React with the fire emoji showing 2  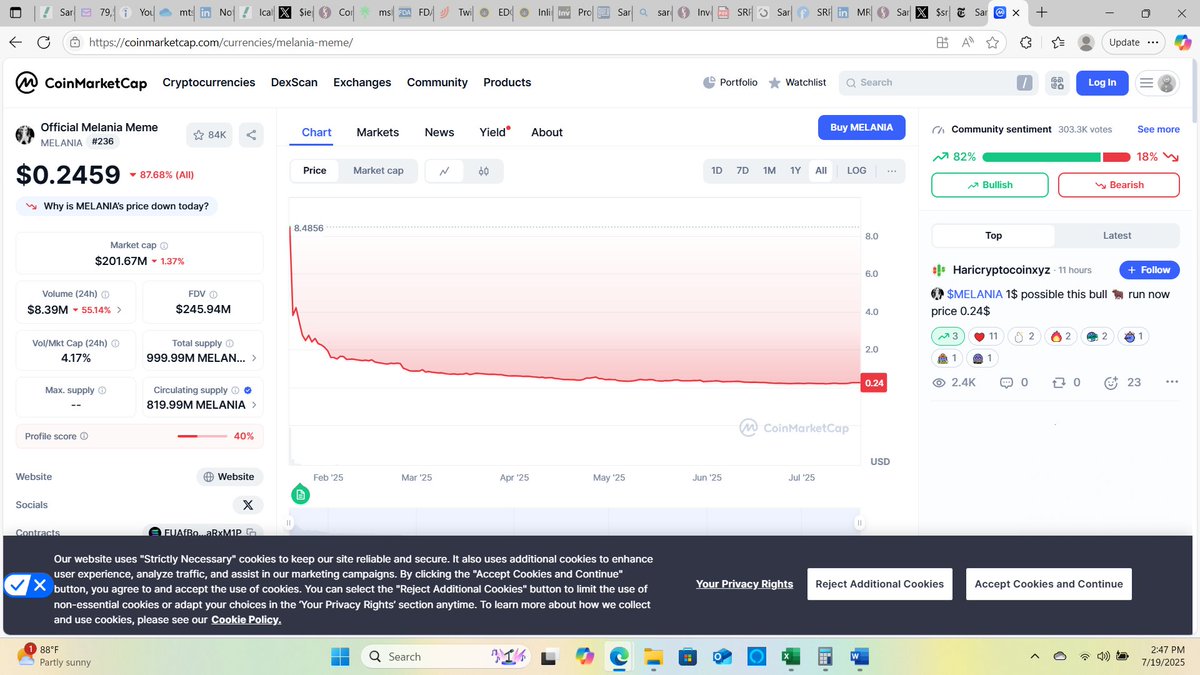coord(1060,337)
